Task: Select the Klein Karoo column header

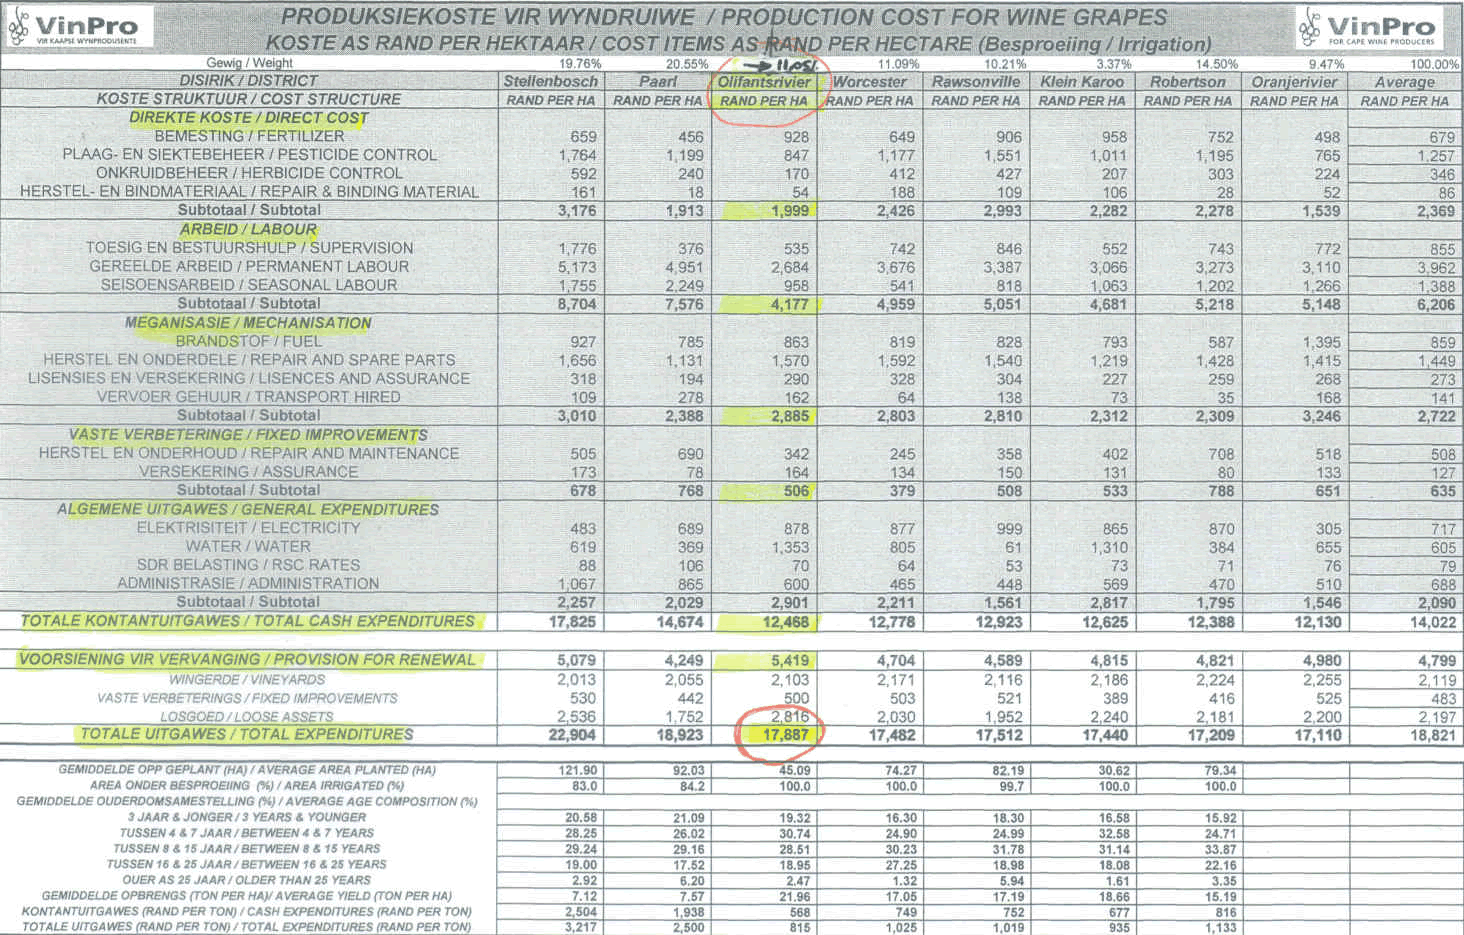Action: (1081, 82)
